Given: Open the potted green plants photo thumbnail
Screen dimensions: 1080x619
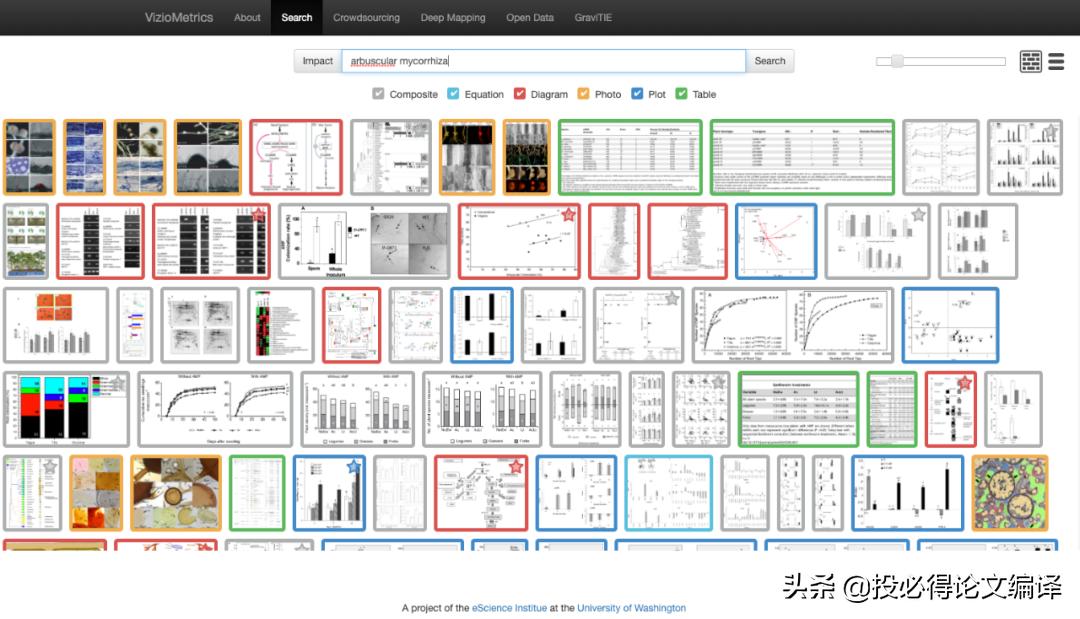Looking at the screenshot, I should tap(26, 242).
